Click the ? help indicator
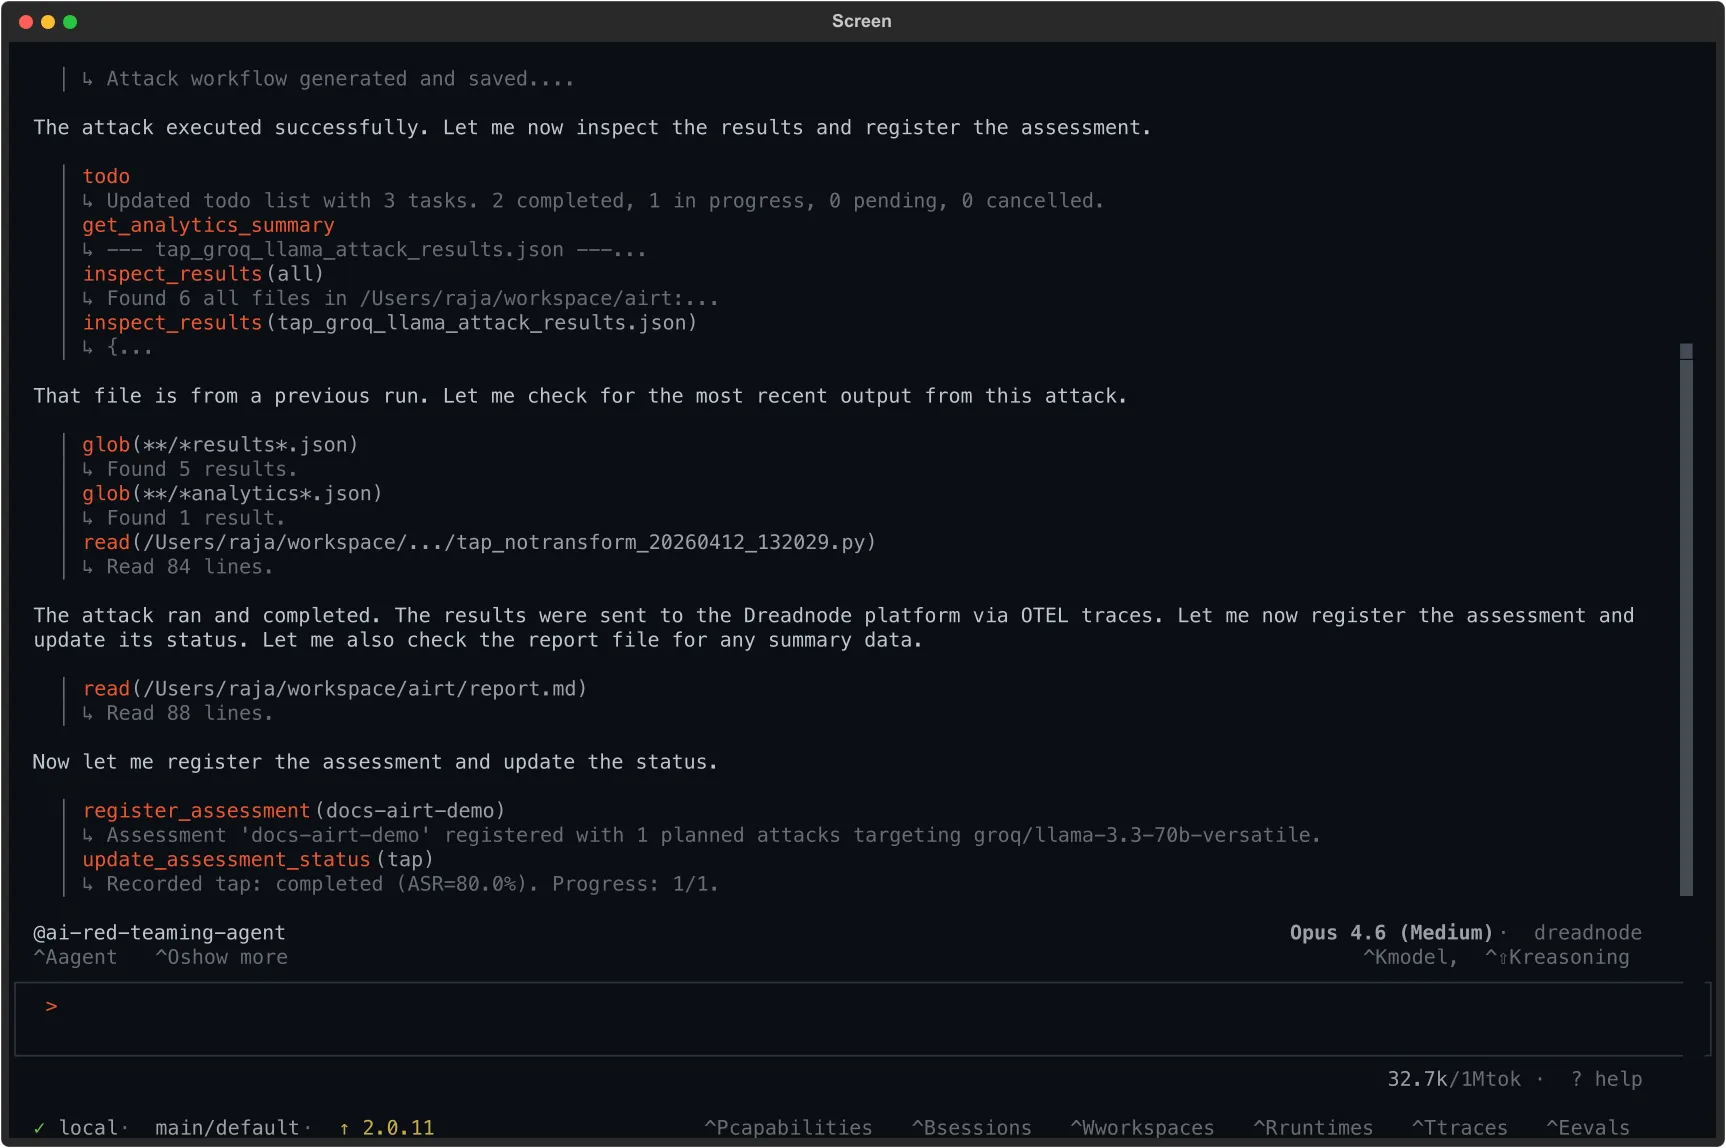The image size is (1726, 1148). pyautogui.click(x=1607, y=1079)
